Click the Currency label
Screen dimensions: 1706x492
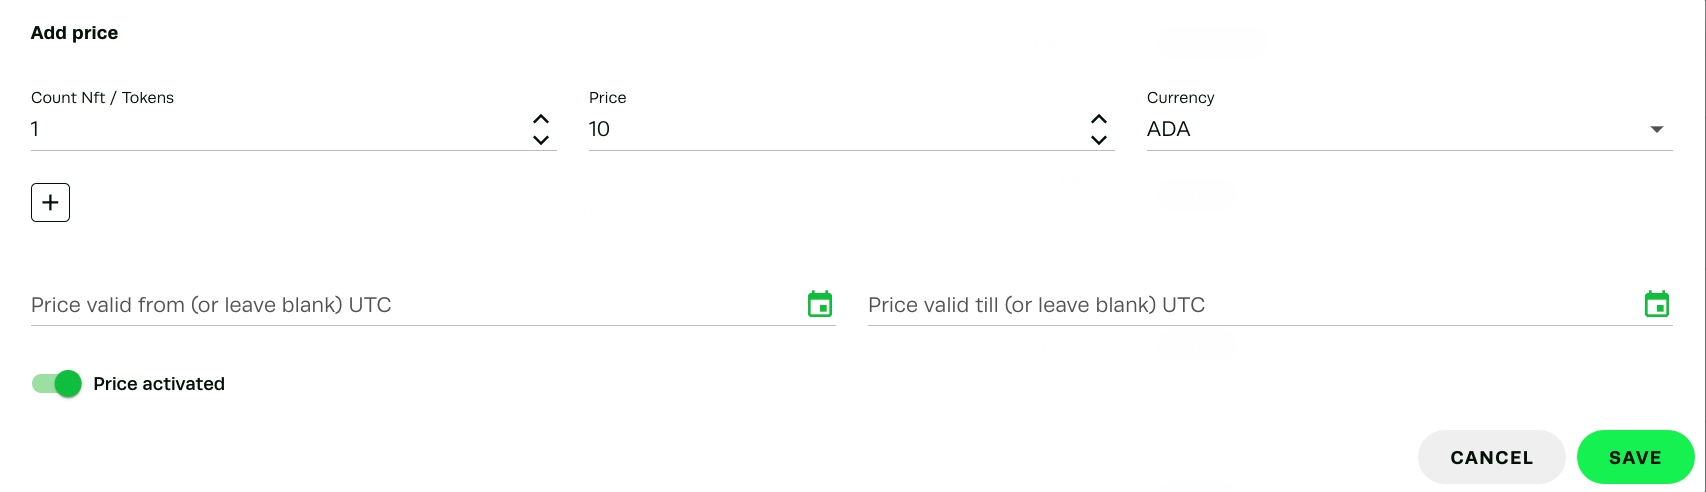[1180, 97]
